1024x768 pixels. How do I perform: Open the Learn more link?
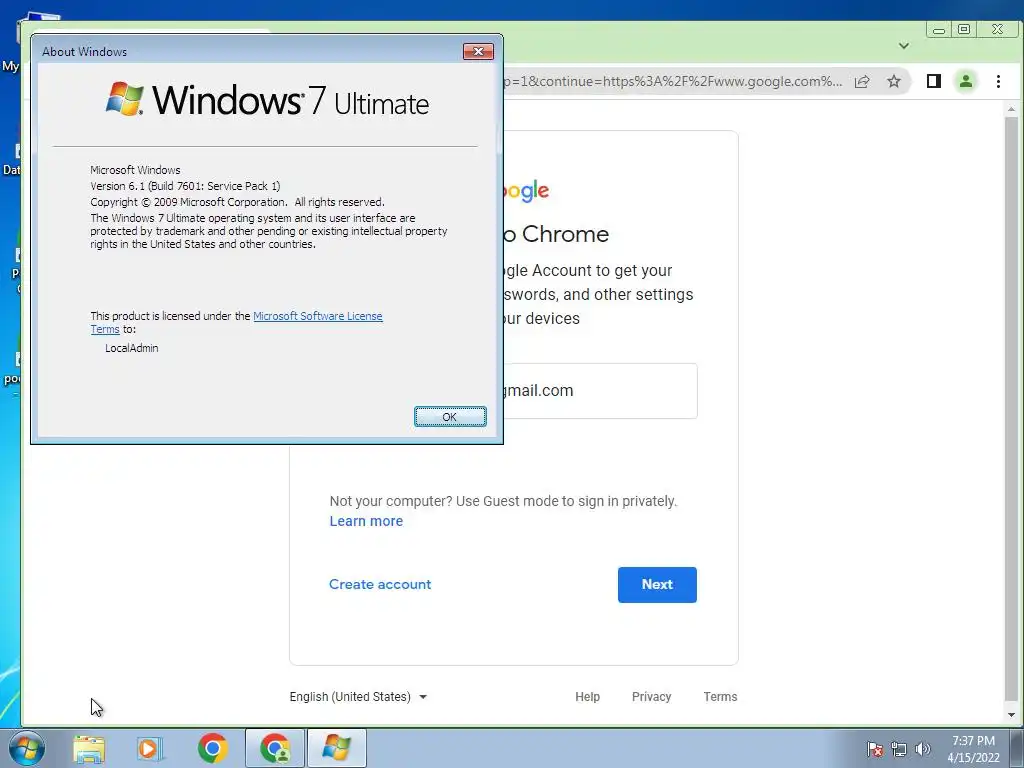[x=366, y=521]
